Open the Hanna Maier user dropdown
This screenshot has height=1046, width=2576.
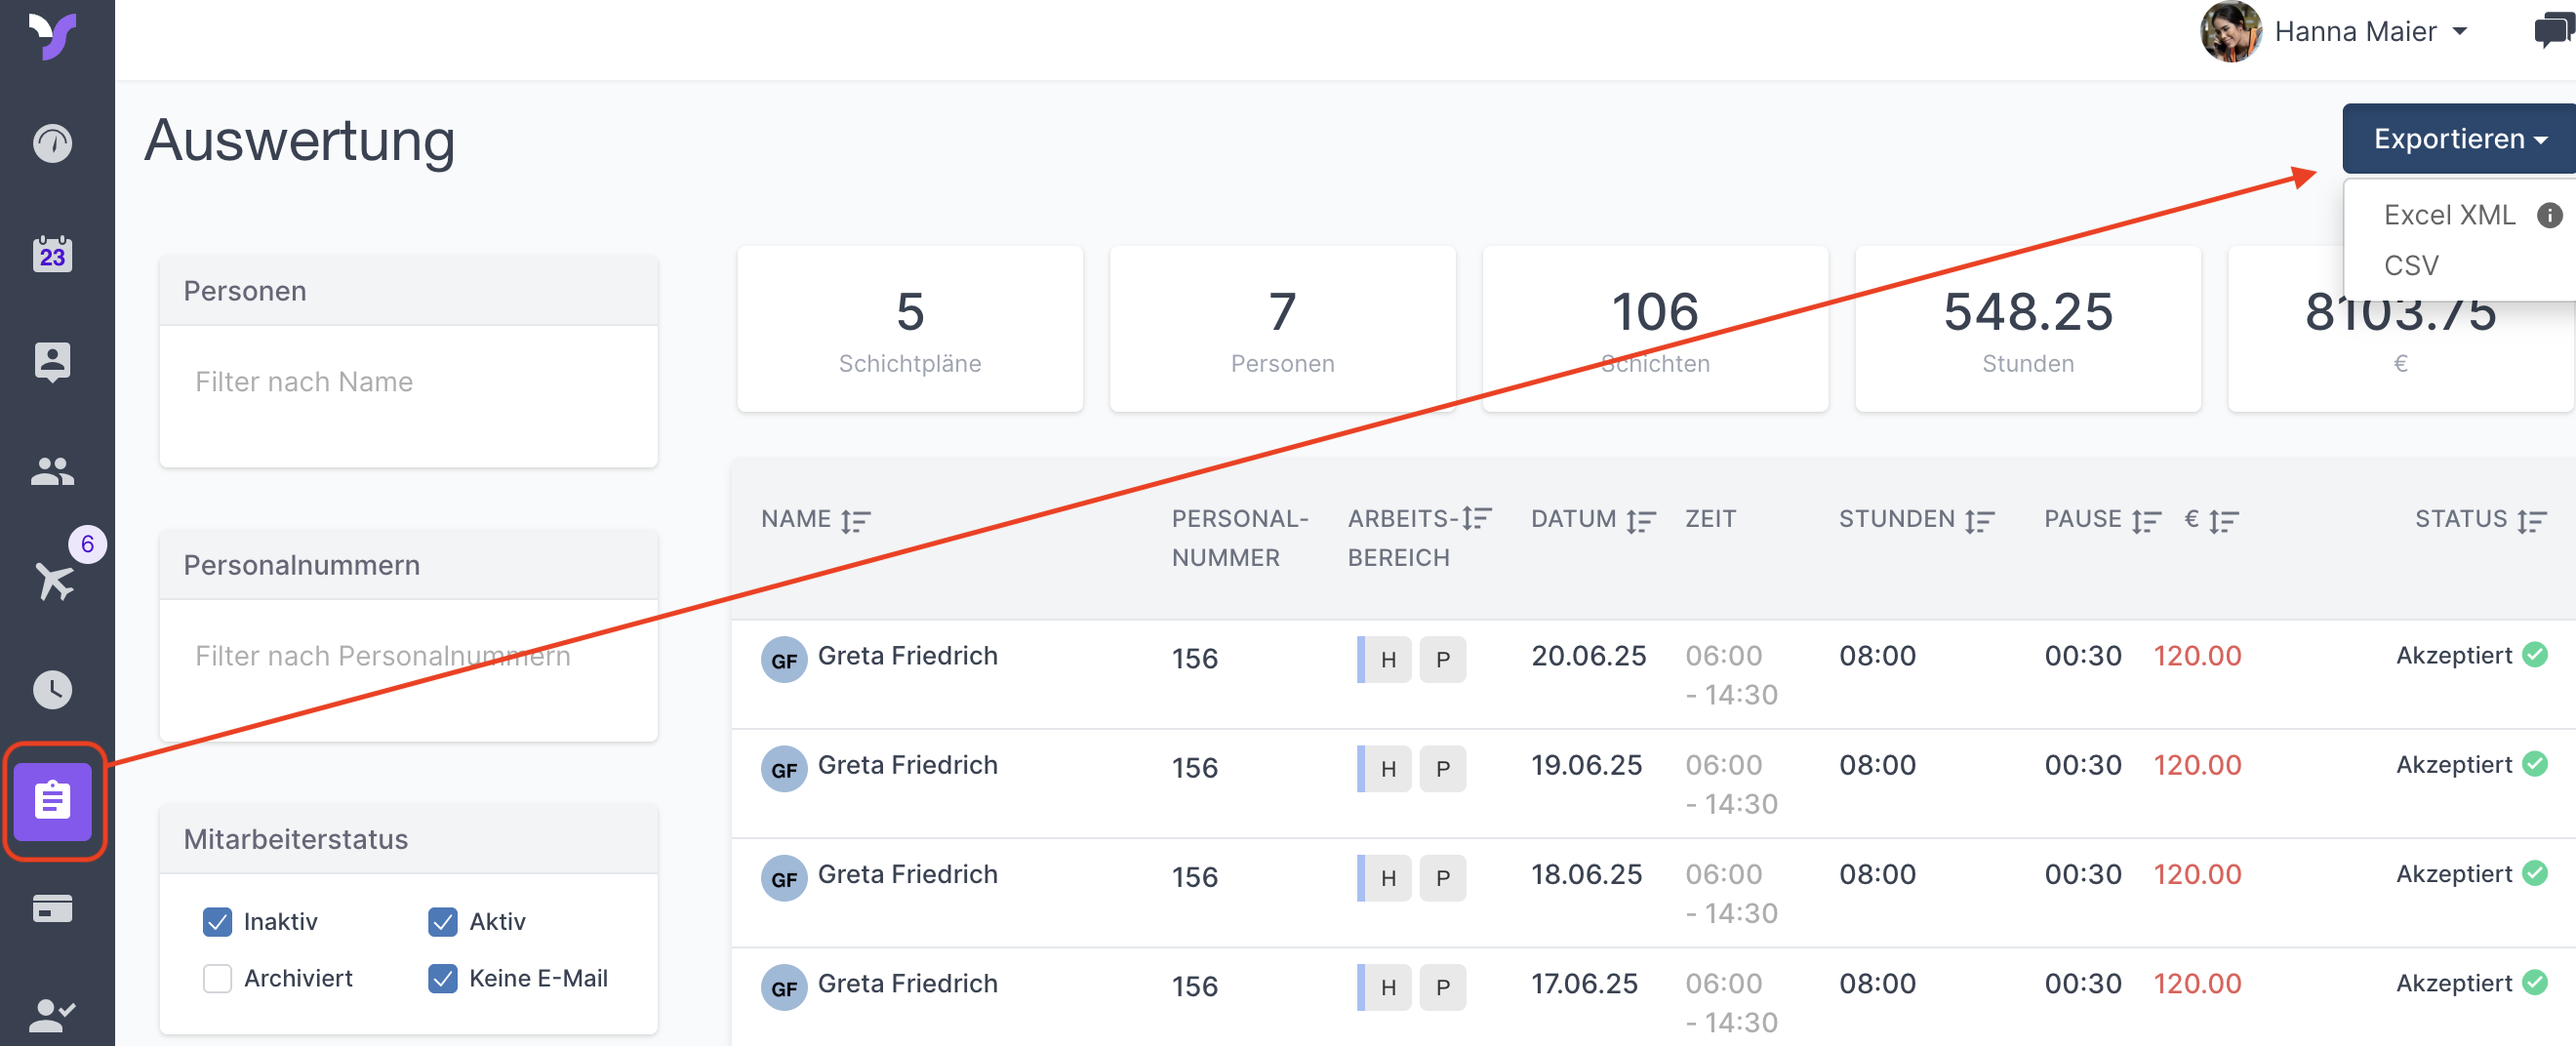click(x=2371, y=32)
